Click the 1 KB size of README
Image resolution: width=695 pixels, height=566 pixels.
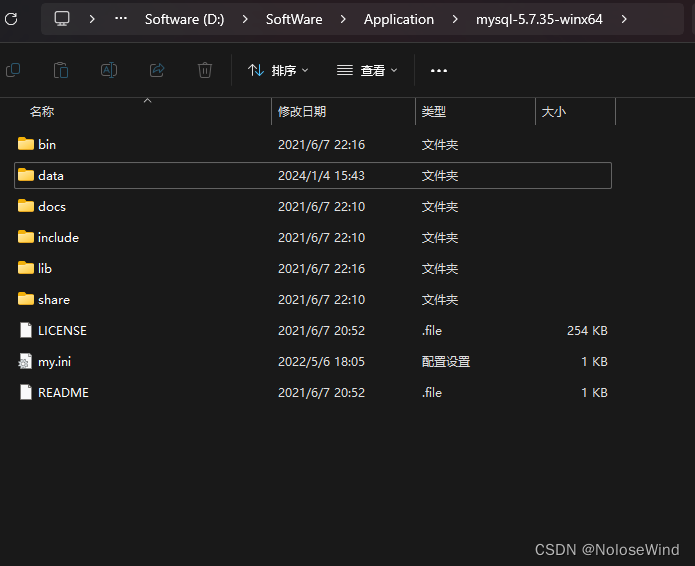point(594,393)
